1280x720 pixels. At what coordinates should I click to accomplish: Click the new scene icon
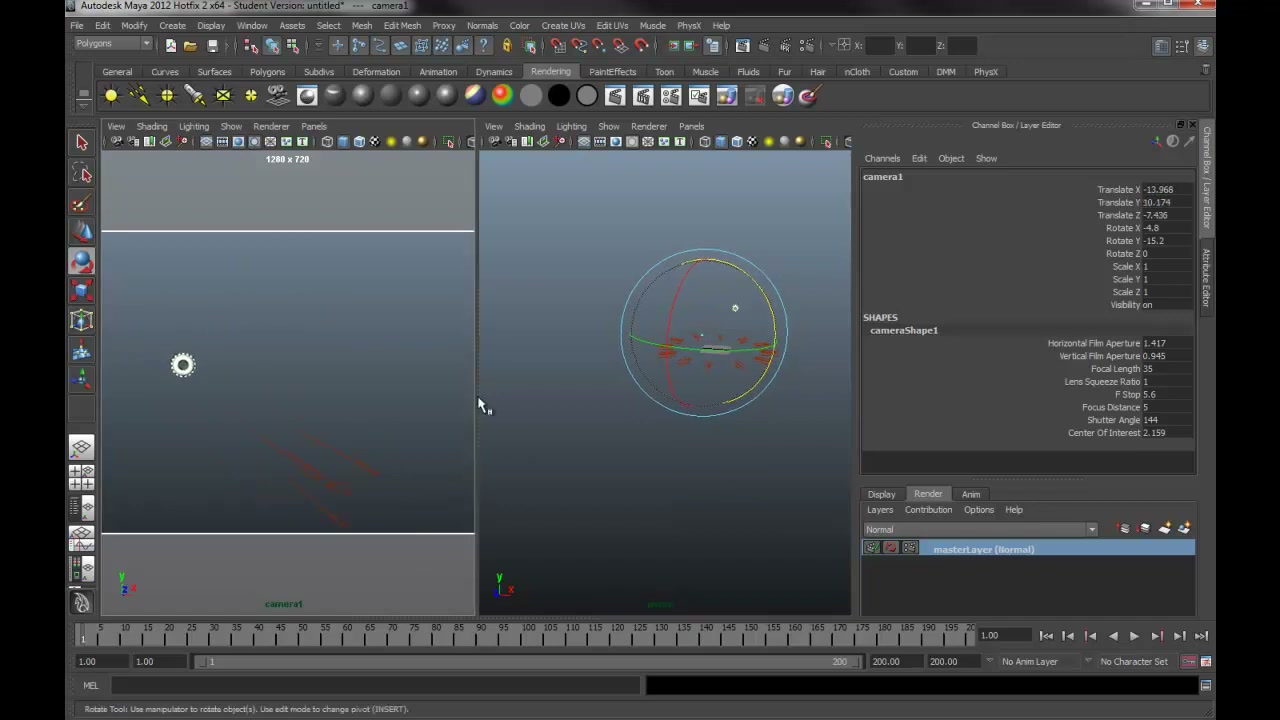(x=171, y=46)
